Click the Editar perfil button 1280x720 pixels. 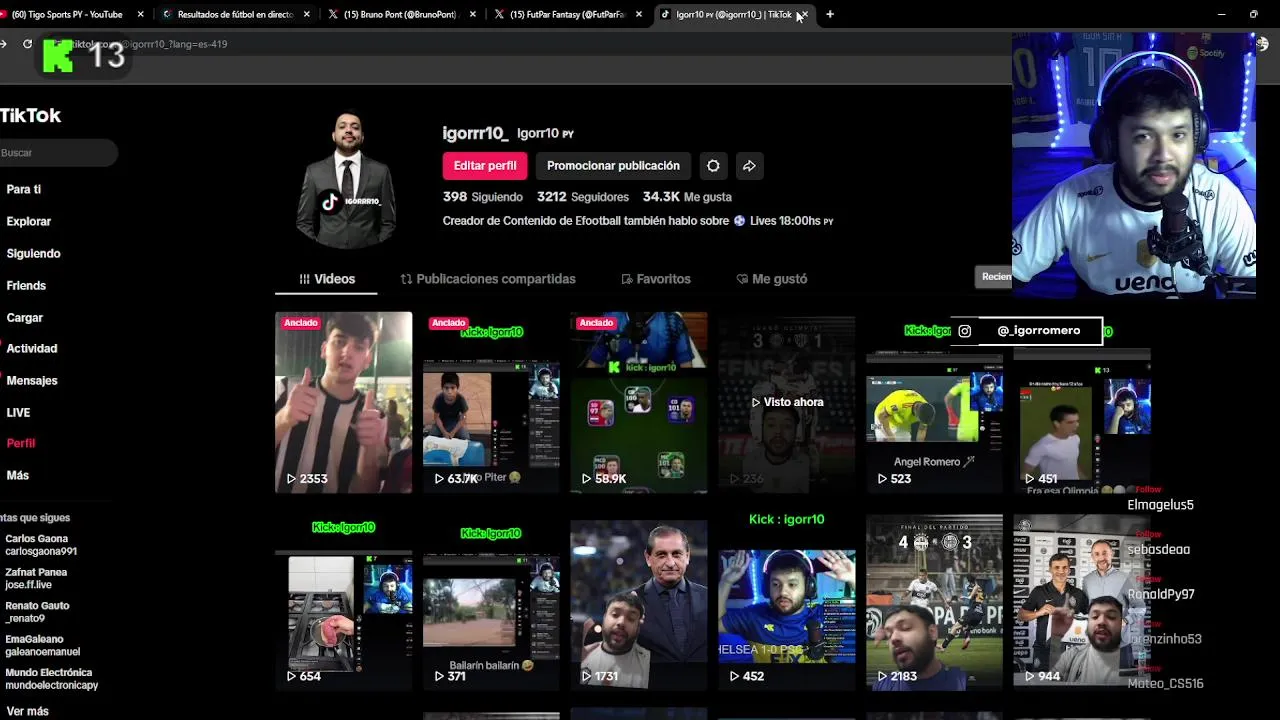485,166
